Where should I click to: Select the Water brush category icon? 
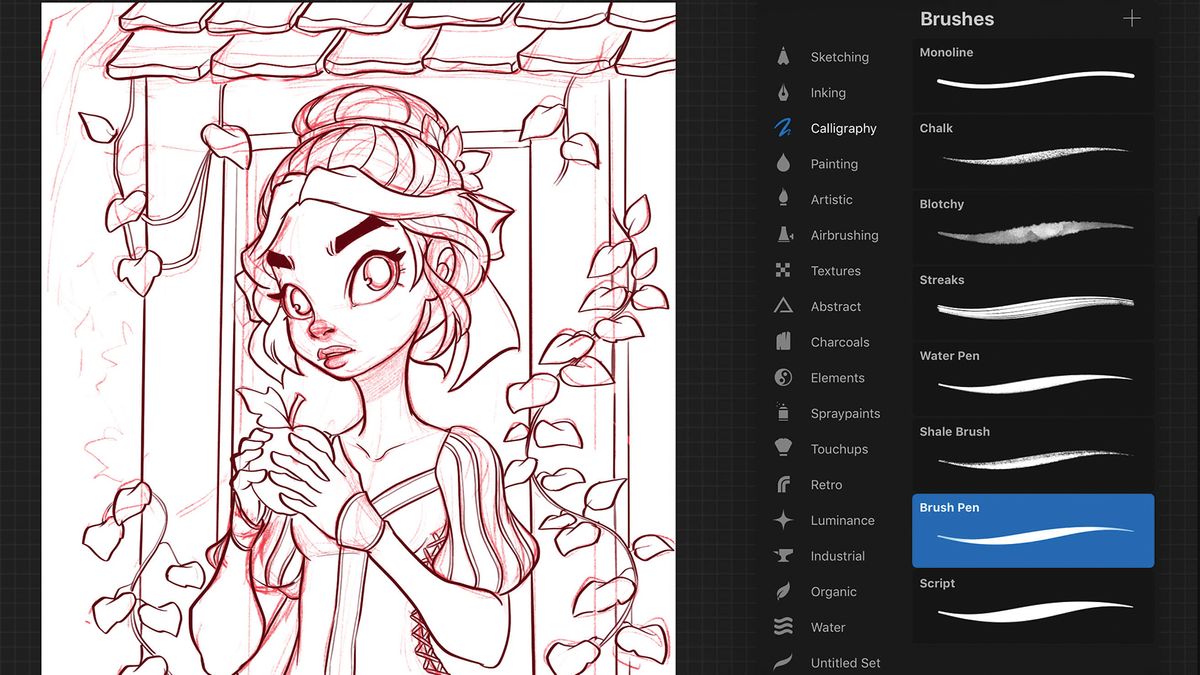click(x=784, y=627)
